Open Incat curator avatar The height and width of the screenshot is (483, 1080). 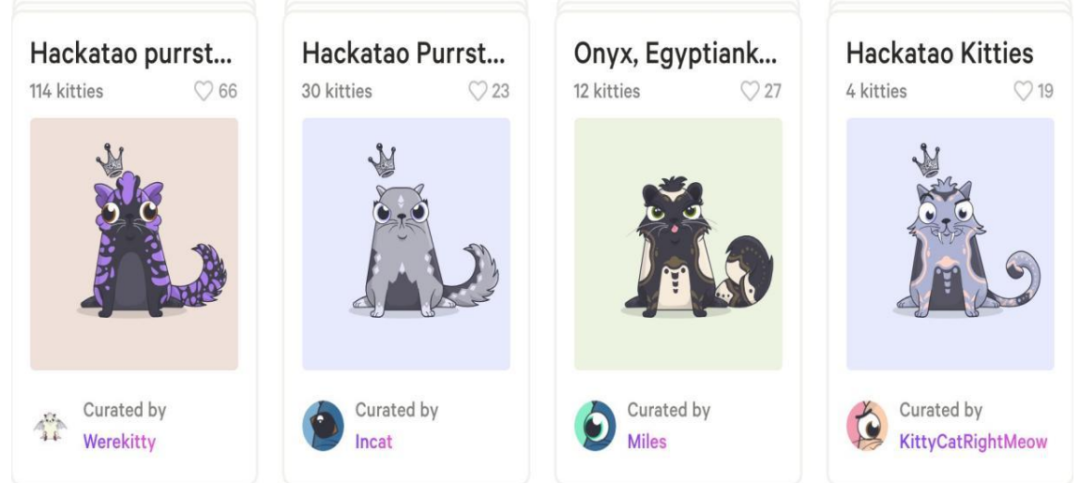pyautogui.click(x=323, y=426)
